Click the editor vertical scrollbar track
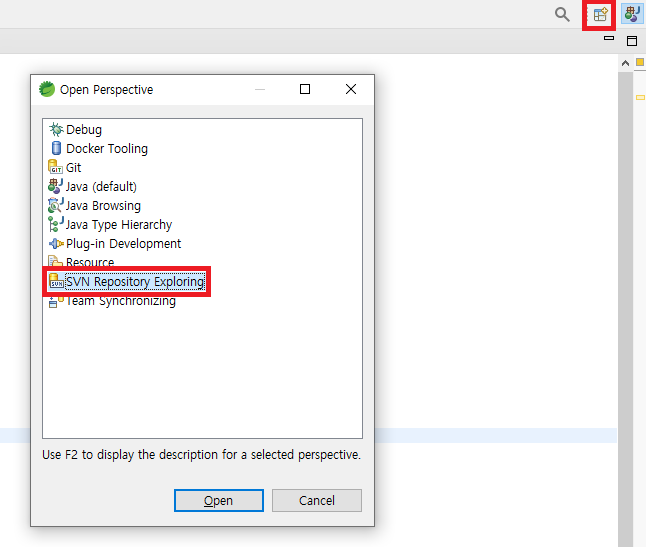 tap(625, 309)
